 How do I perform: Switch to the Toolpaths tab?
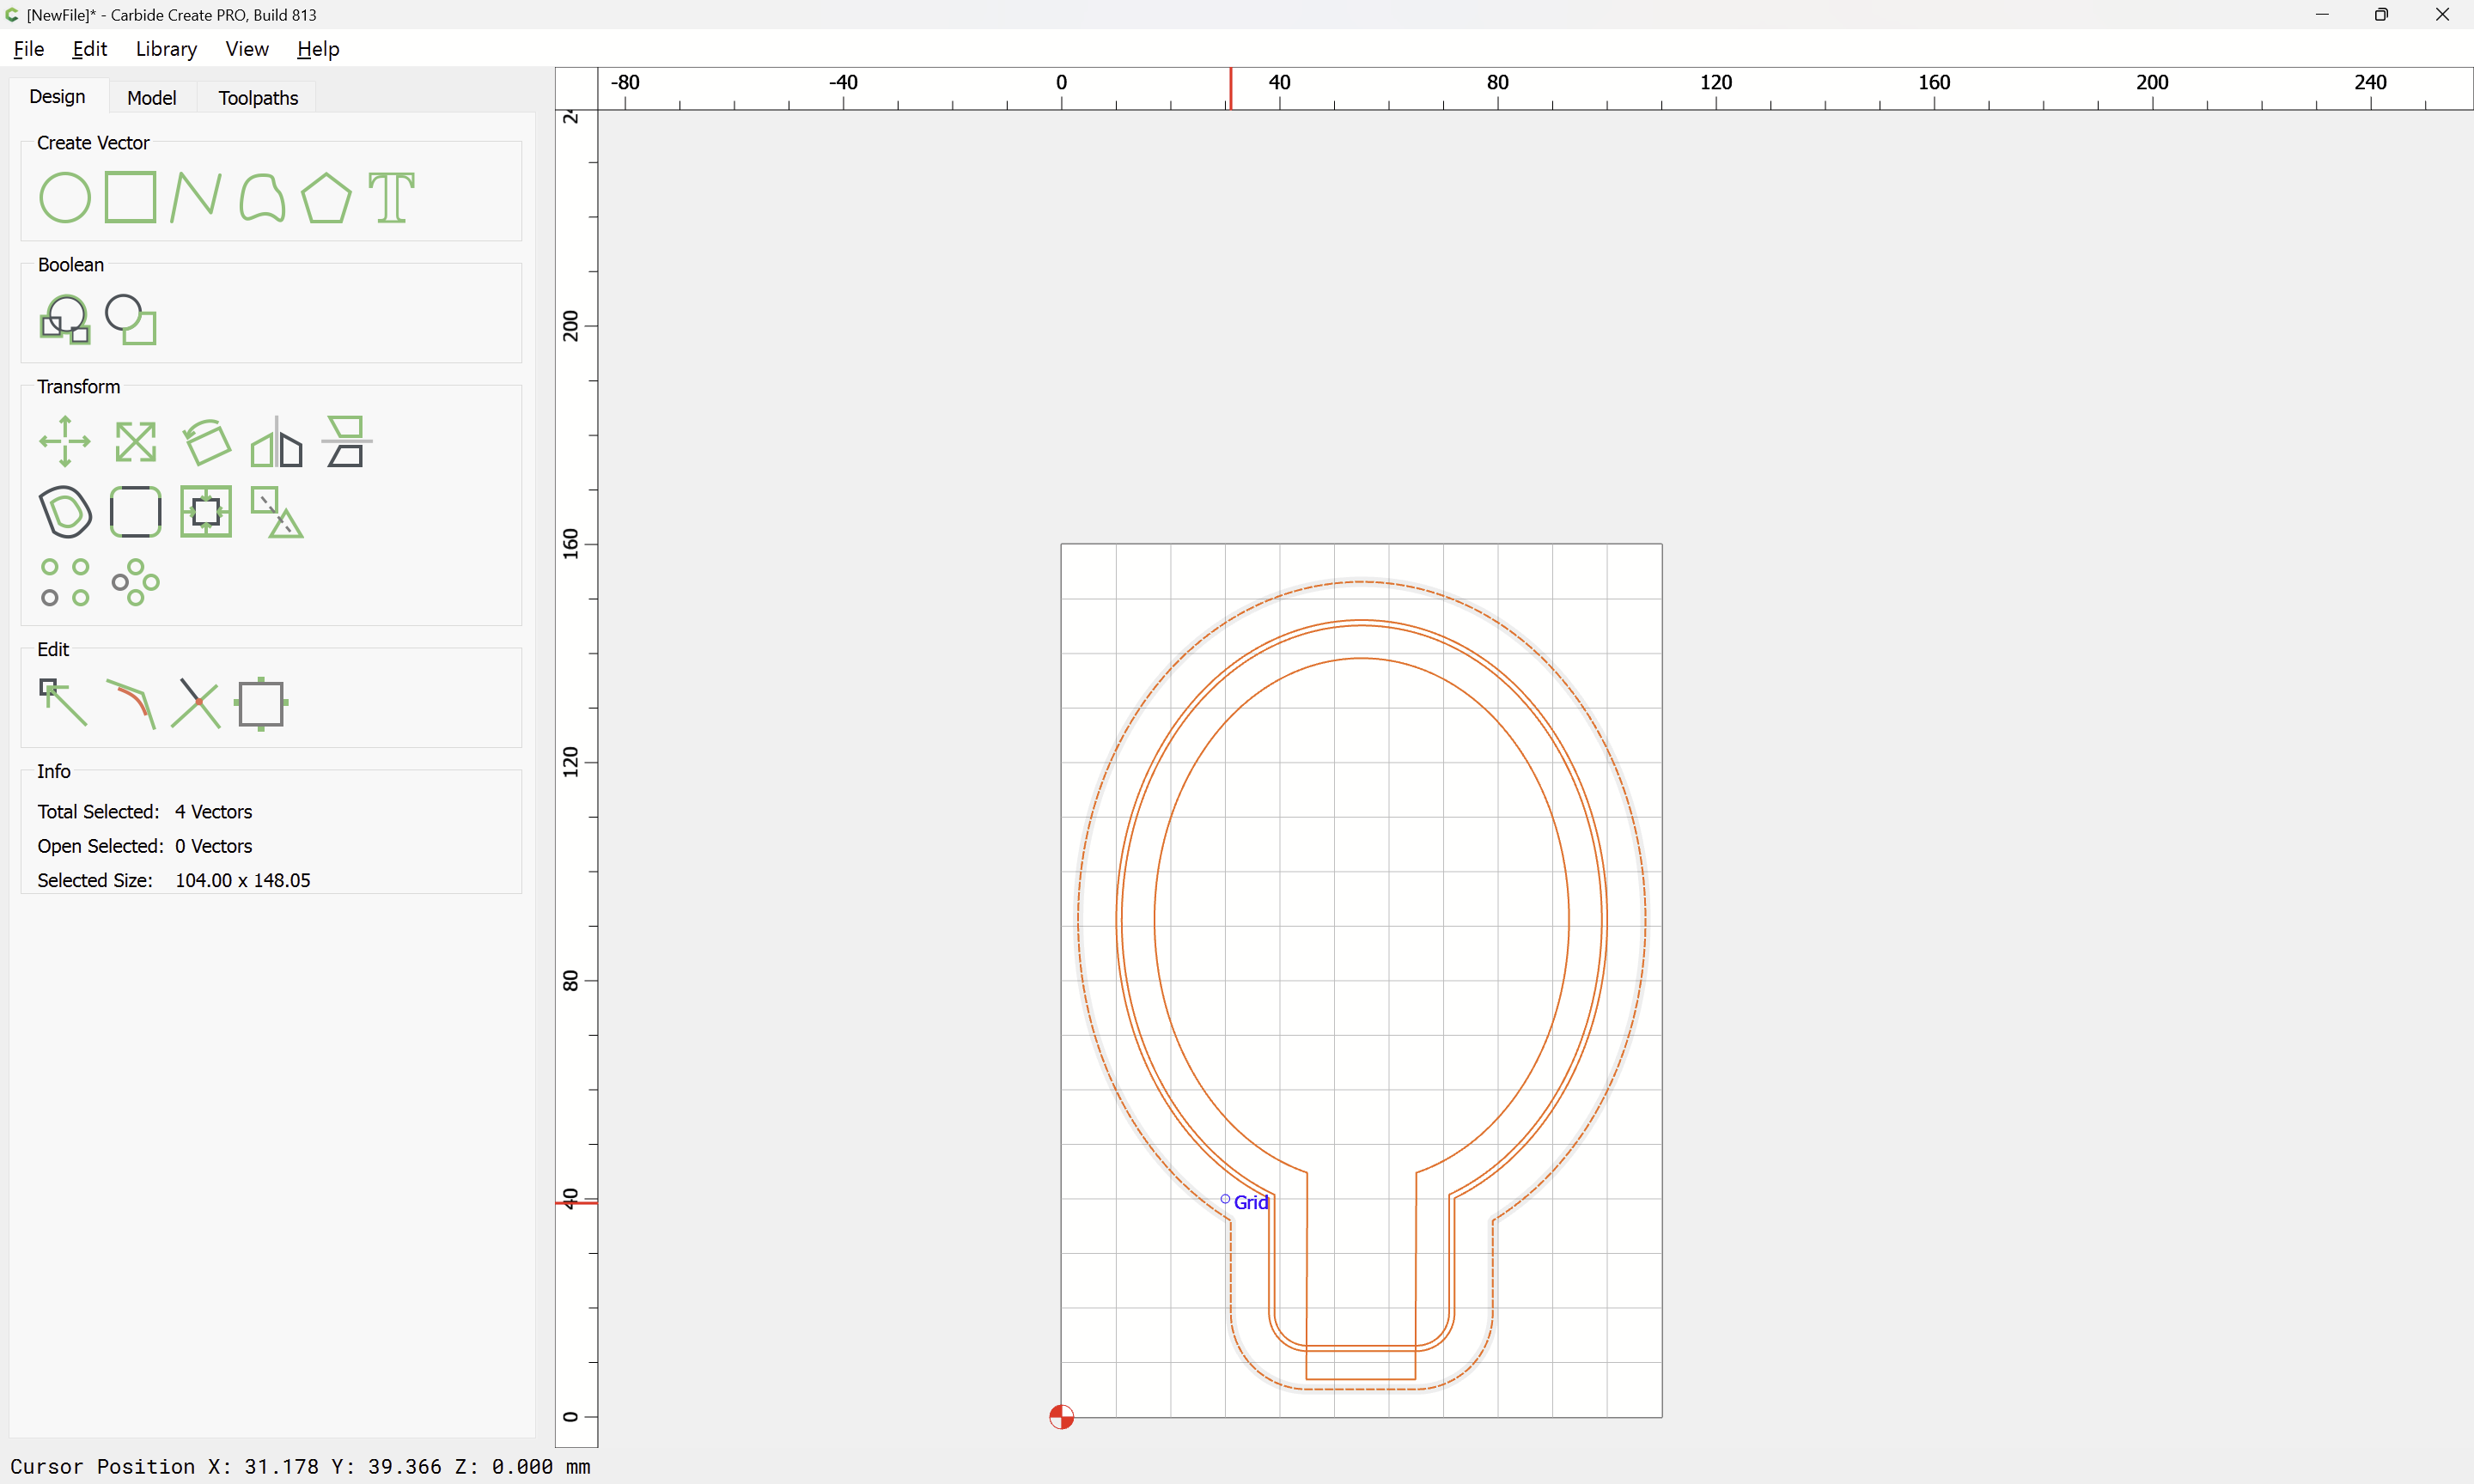[258, 97]
